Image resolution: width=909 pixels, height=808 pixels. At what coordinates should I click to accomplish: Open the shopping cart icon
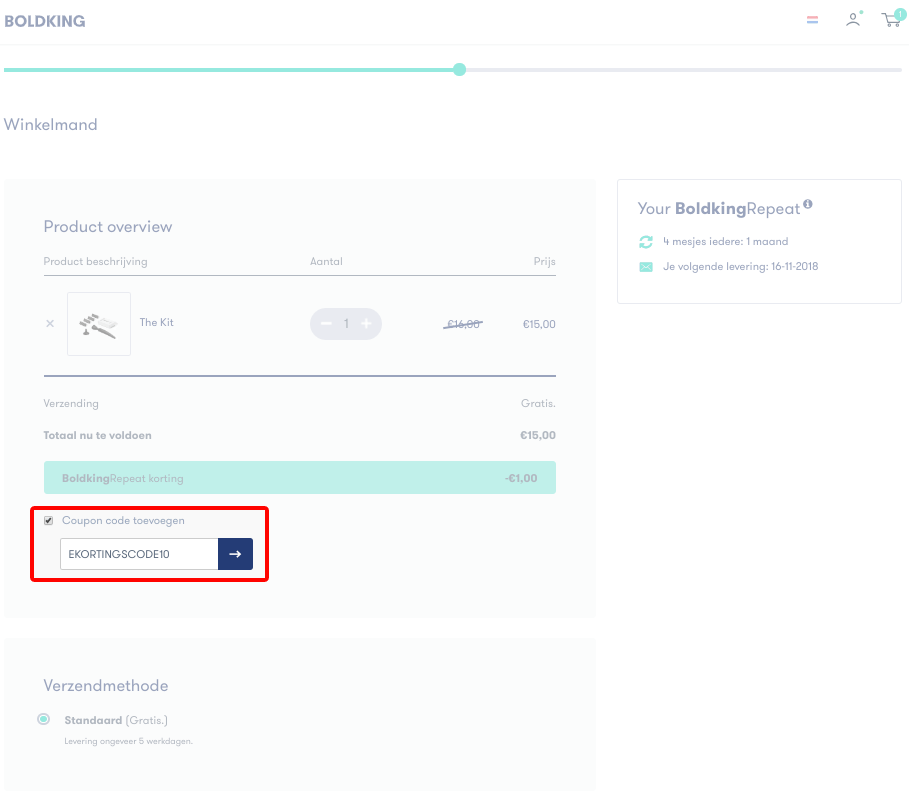(x=892, y=19)
